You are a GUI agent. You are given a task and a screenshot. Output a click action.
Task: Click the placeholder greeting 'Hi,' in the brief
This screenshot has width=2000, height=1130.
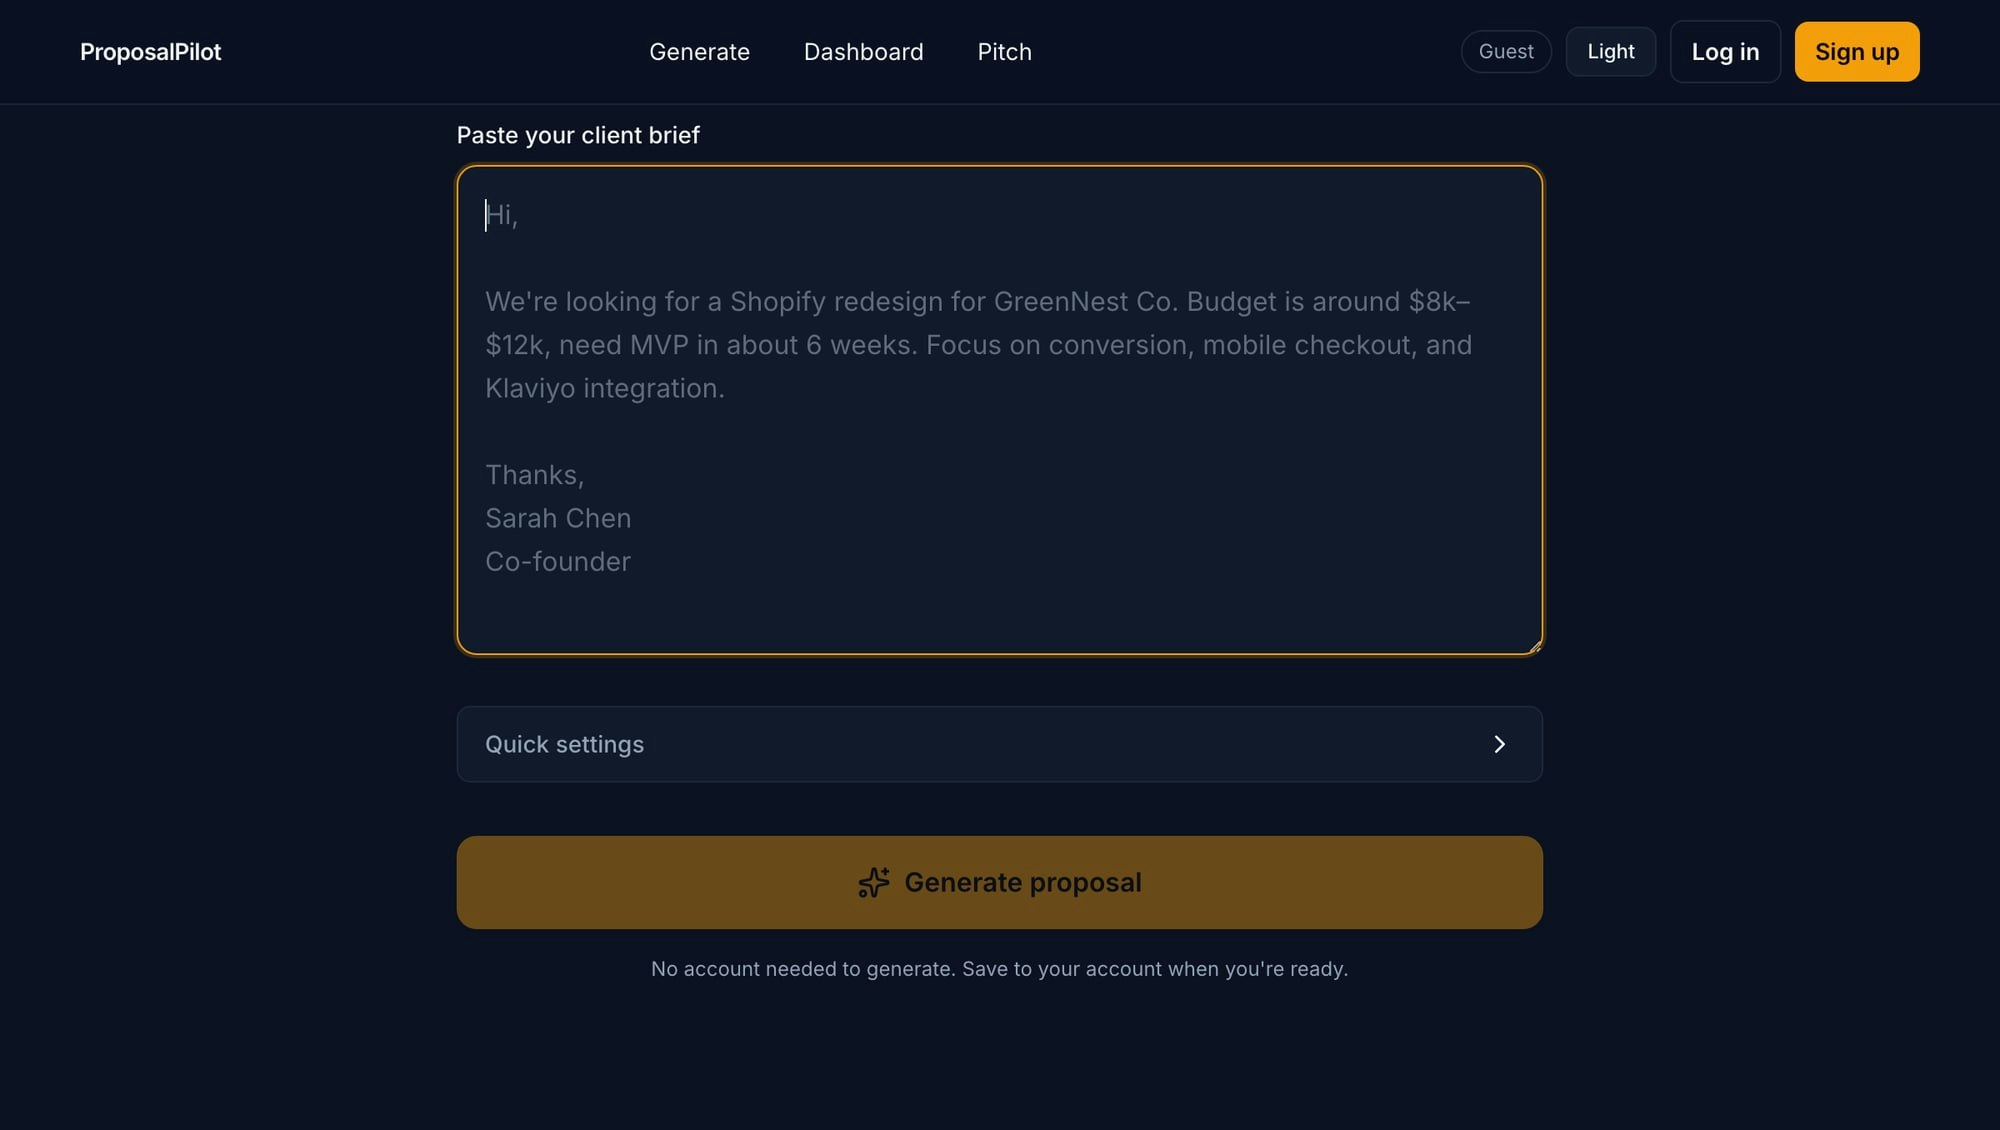(x=502, y=214)
